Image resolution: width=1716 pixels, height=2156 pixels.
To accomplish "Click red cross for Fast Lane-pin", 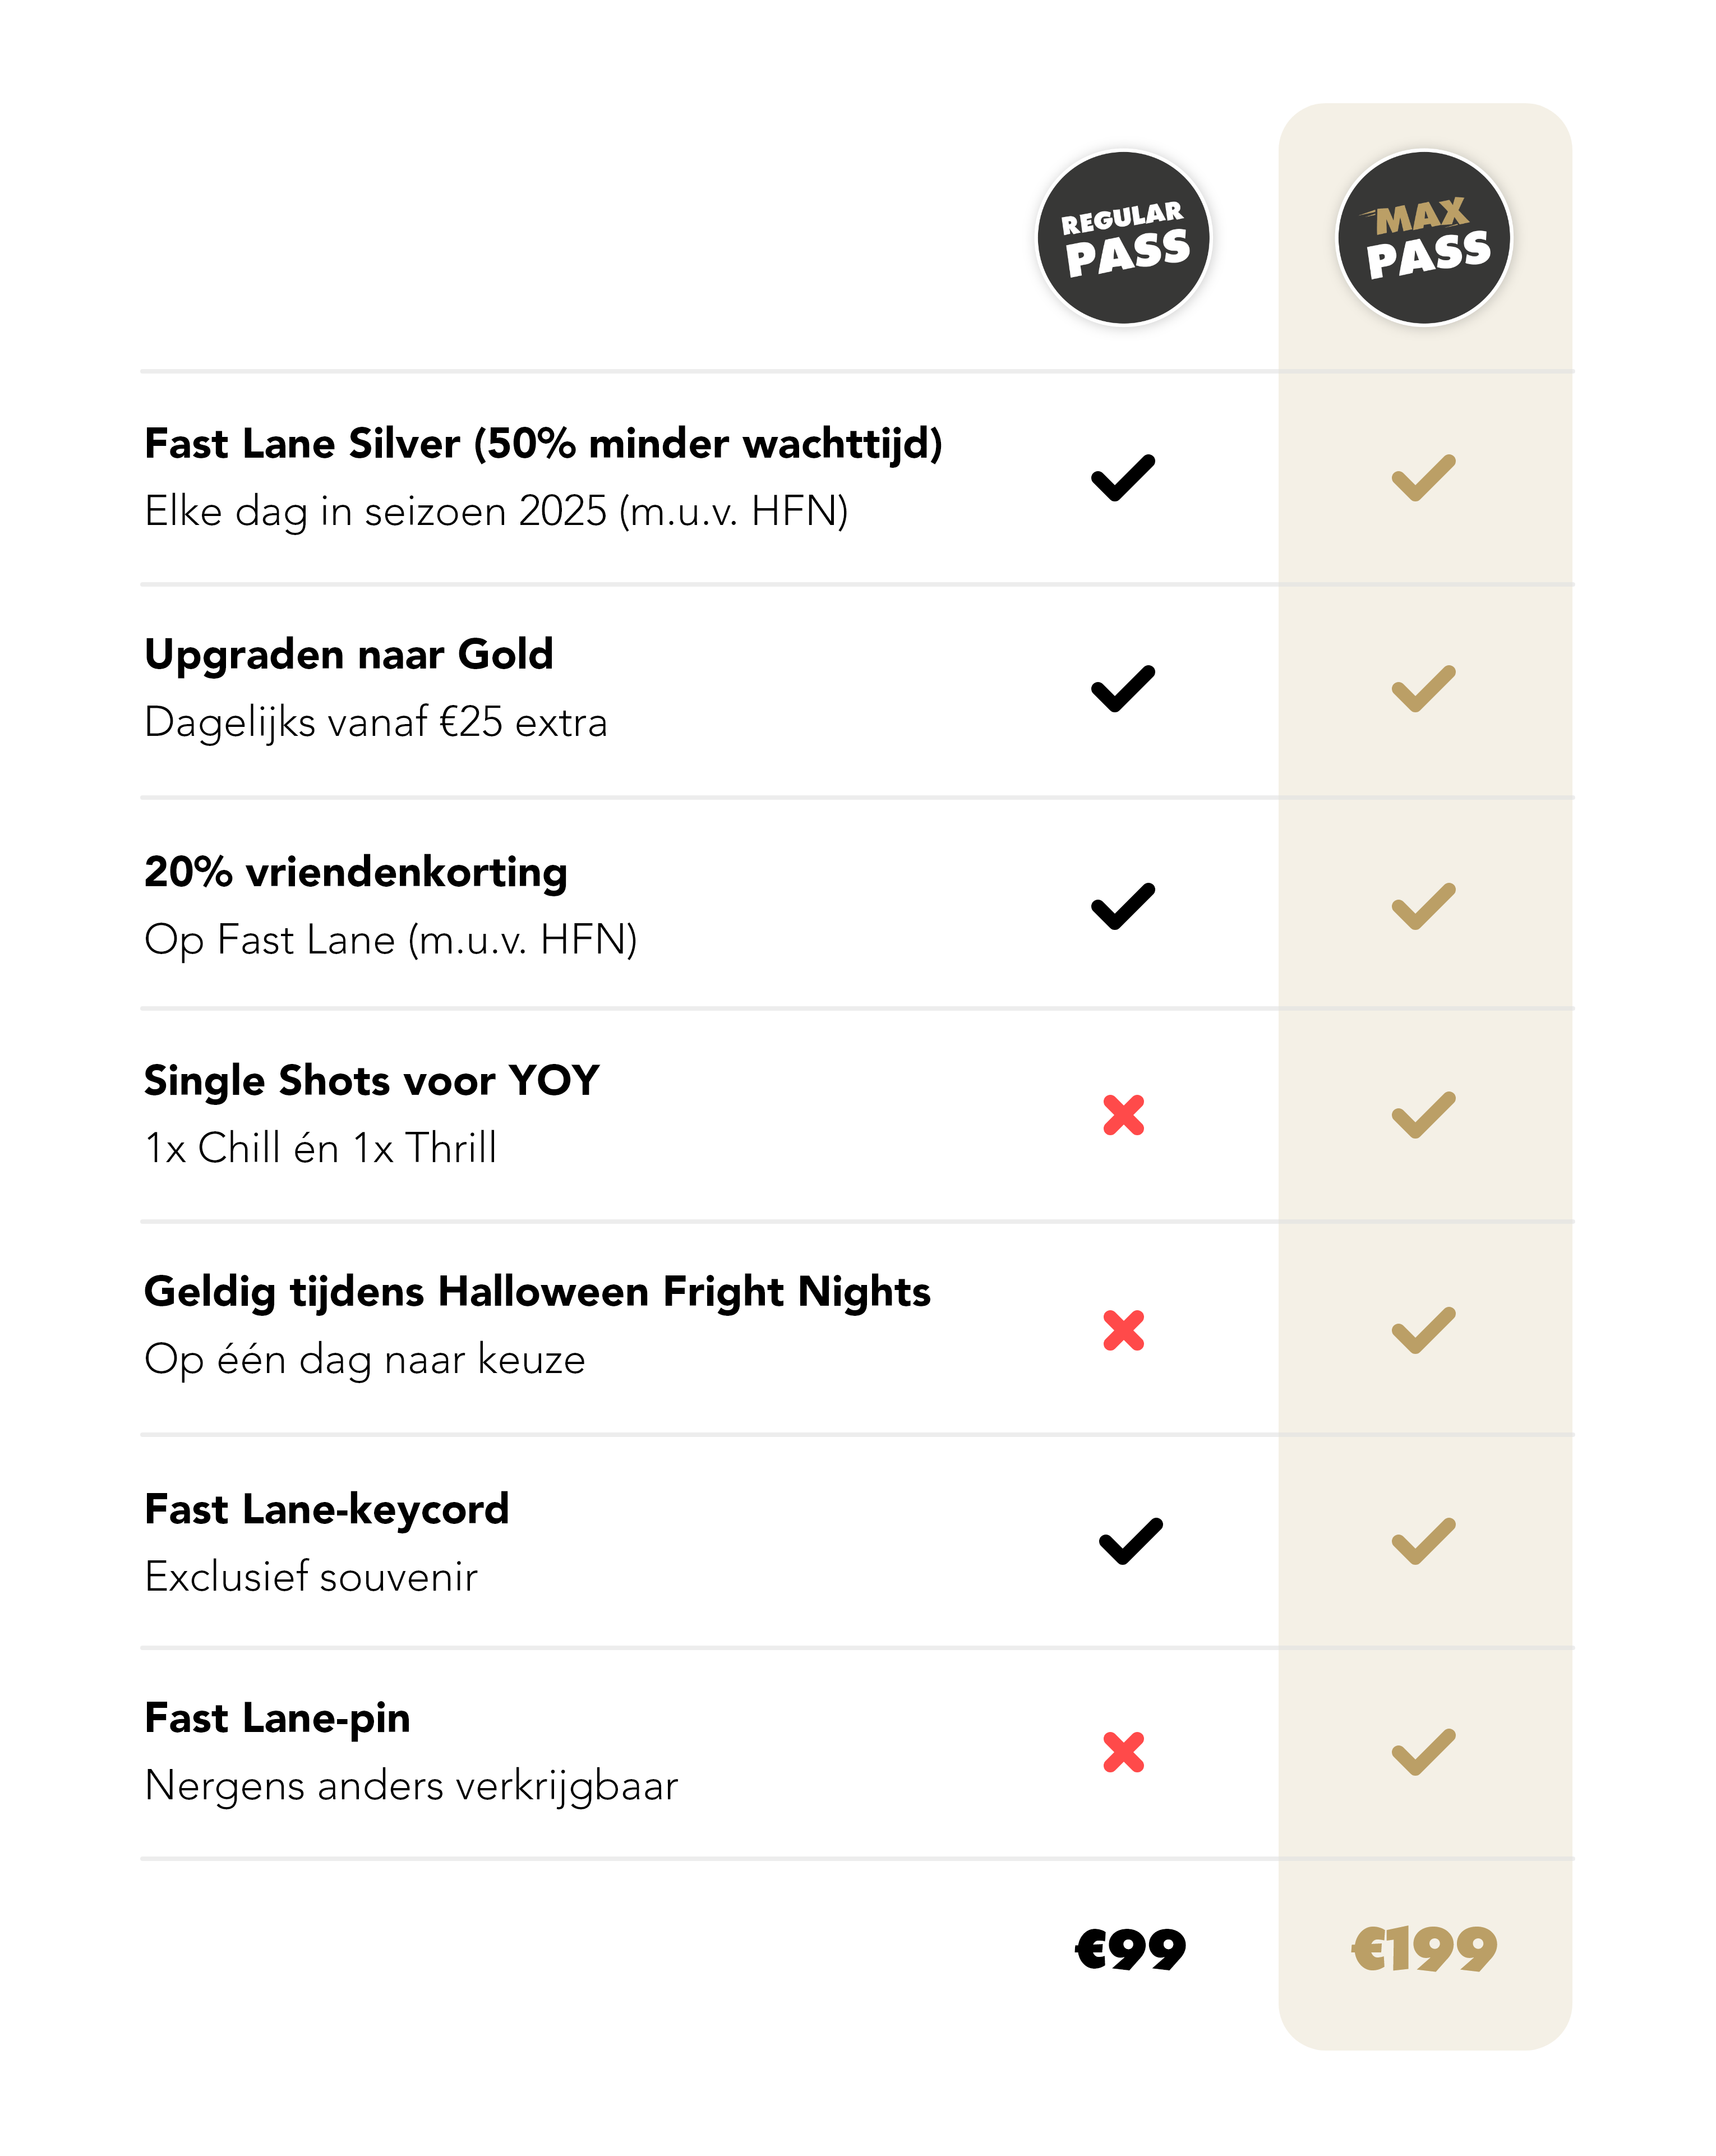I will click(x=1124, y=1752).
